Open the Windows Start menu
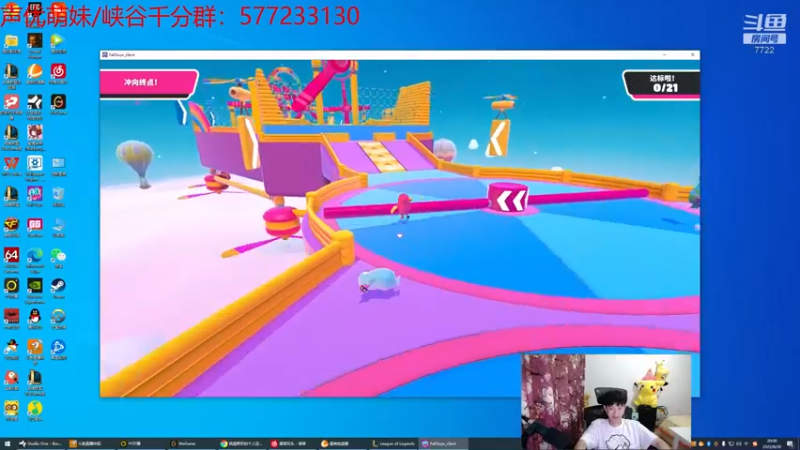800x450 pixels. [7, 444]
